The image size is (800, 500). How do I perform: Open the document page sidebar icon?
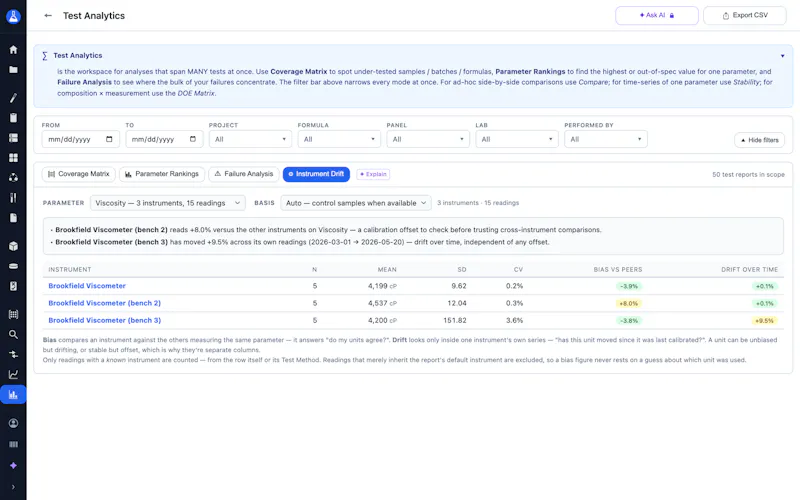(13, 218)
